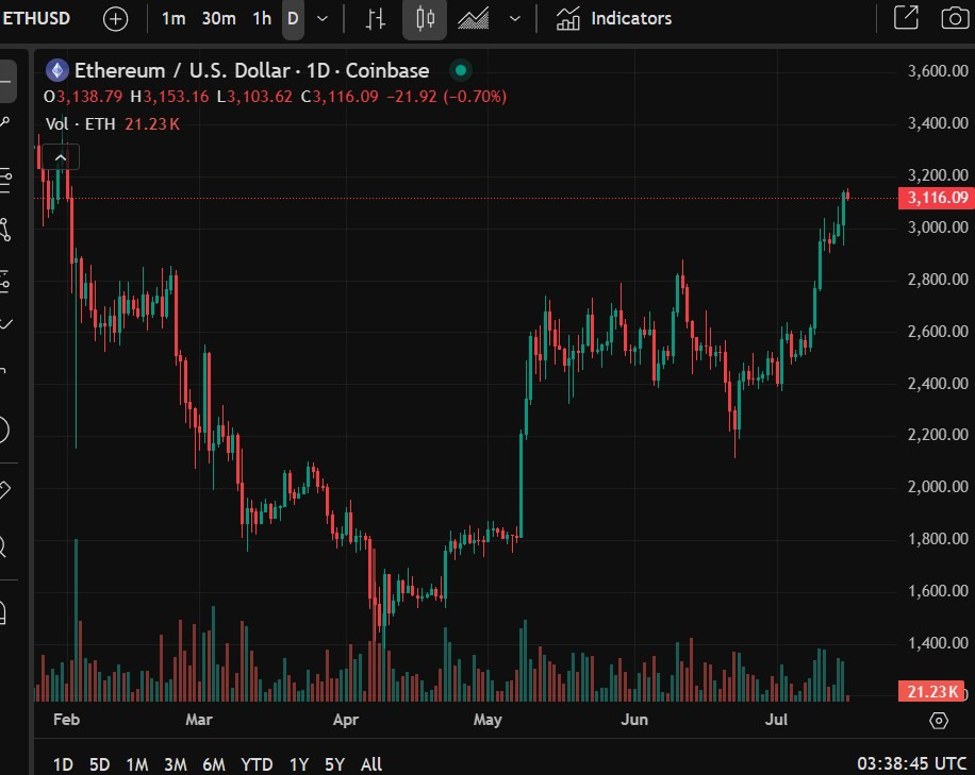Viewport: 975px width, 775px height.
Task: Click the 03:38:45 UTC time button
Action: pos(913,762)
